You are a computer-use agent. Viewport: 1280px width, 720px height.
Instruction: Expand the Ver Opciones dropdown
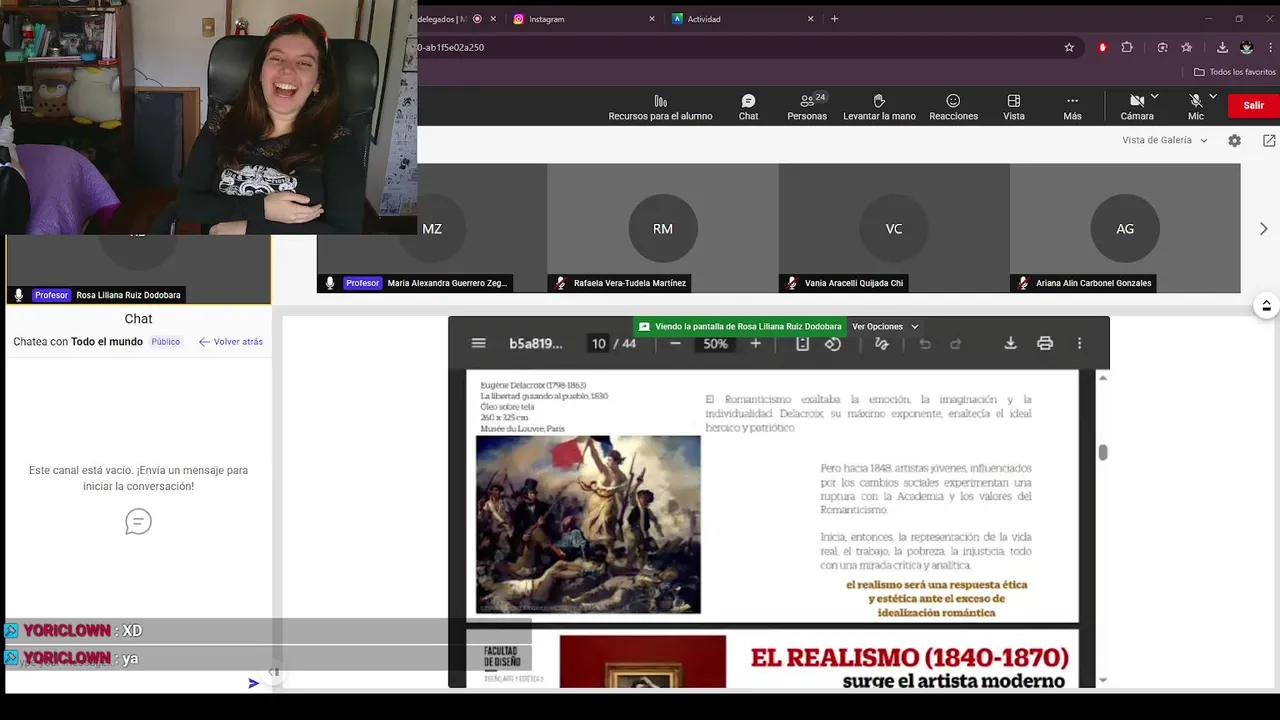pyautogui.click(x=885, y=326)
